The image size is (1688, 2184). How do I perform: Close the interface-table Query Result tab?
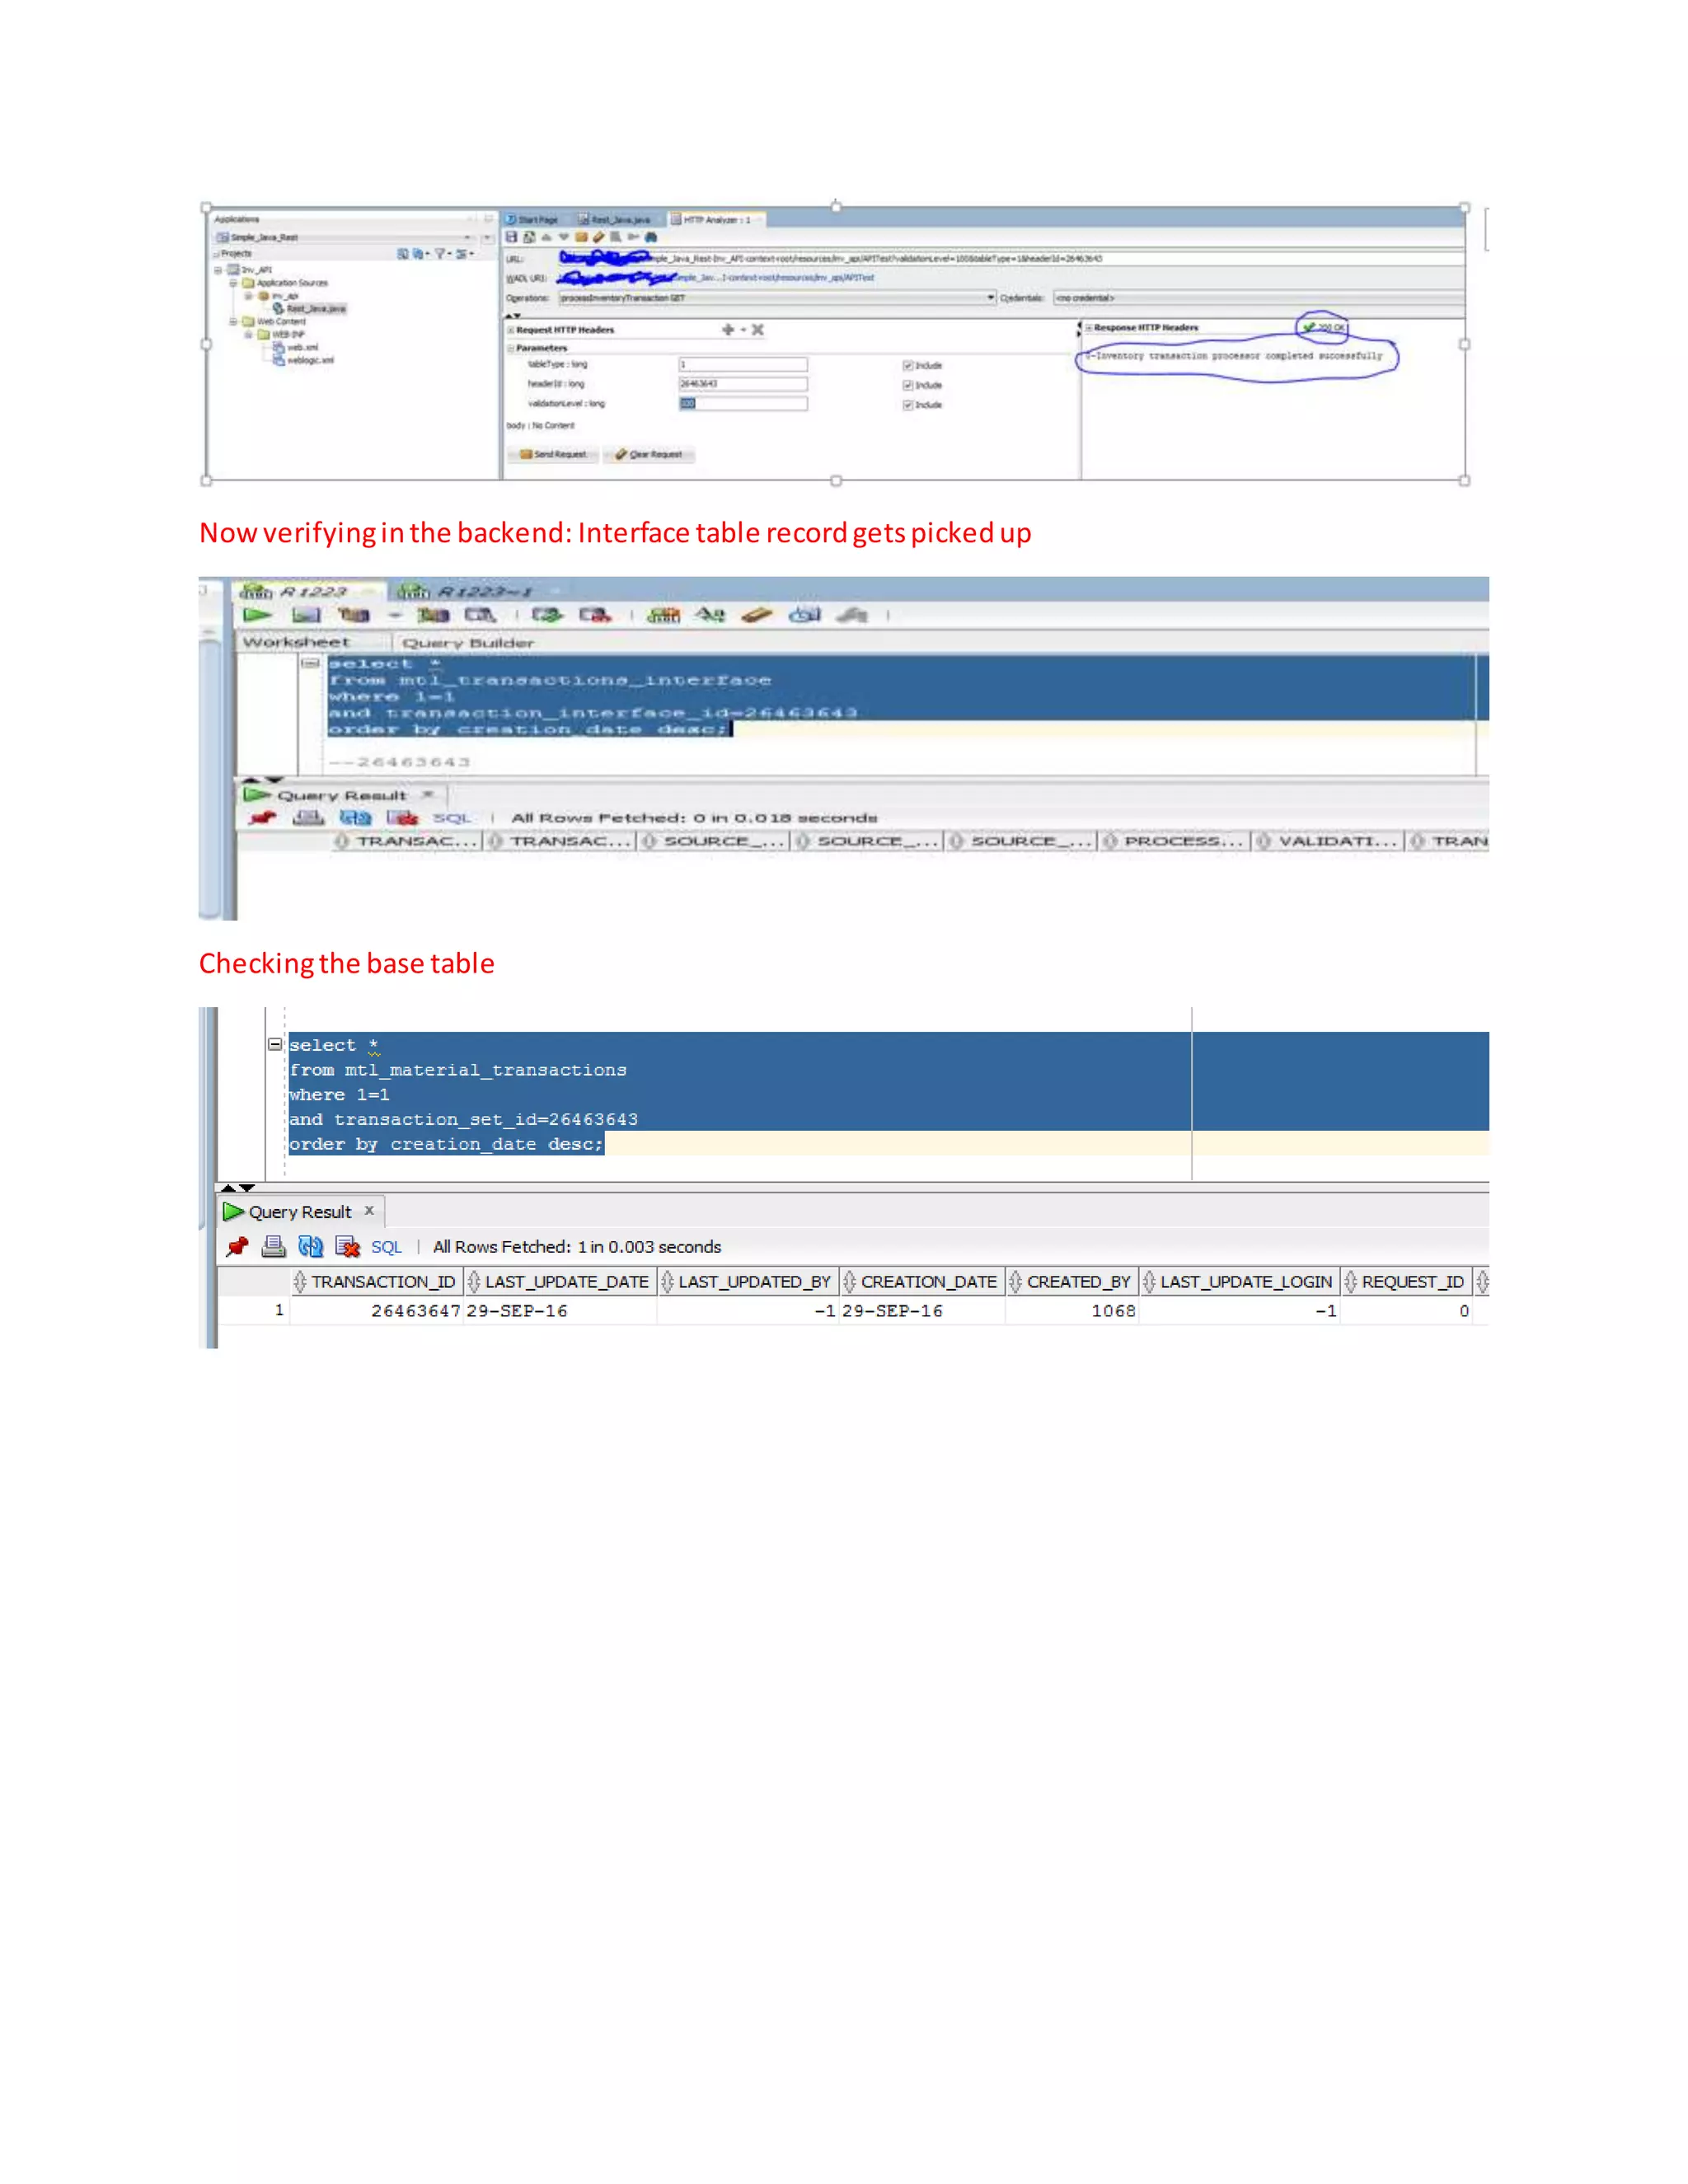(x=428, y=794)
